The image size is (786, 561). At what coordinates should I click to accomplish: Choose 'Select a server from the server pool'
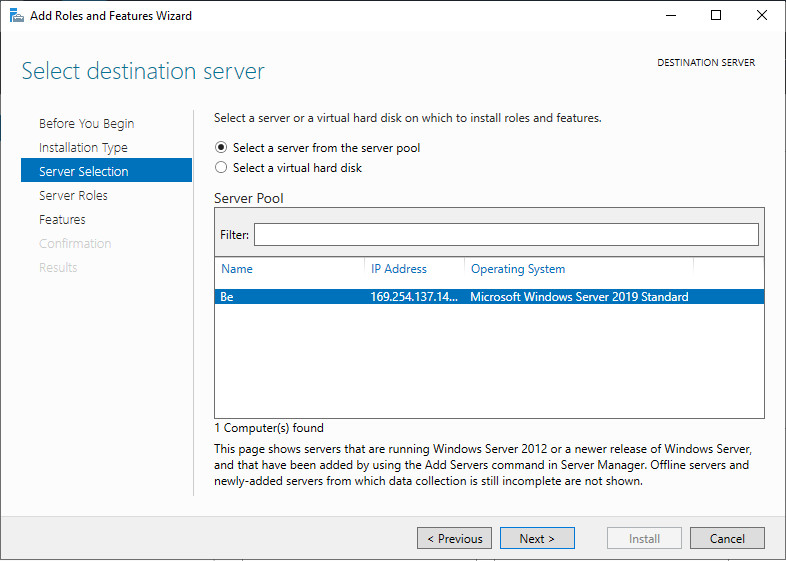pyautogui.click(x=222, y=147)
